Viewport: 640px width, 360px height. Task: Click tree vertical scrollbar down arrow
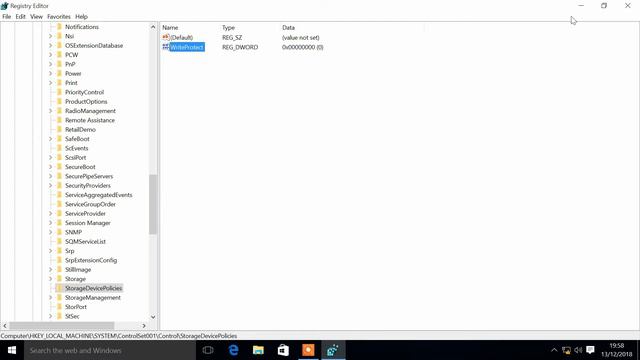tap(153, 317)
